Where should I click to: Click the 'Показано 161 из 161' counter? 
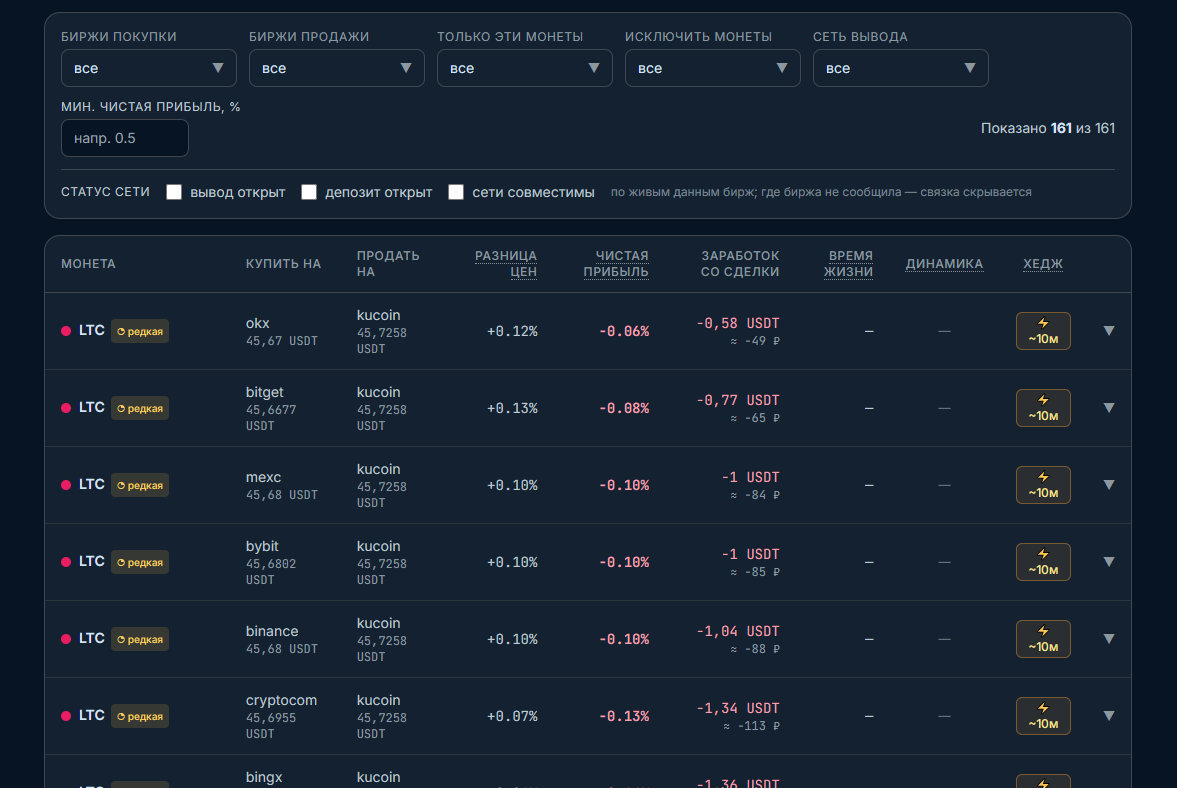tap(1048, 128)
